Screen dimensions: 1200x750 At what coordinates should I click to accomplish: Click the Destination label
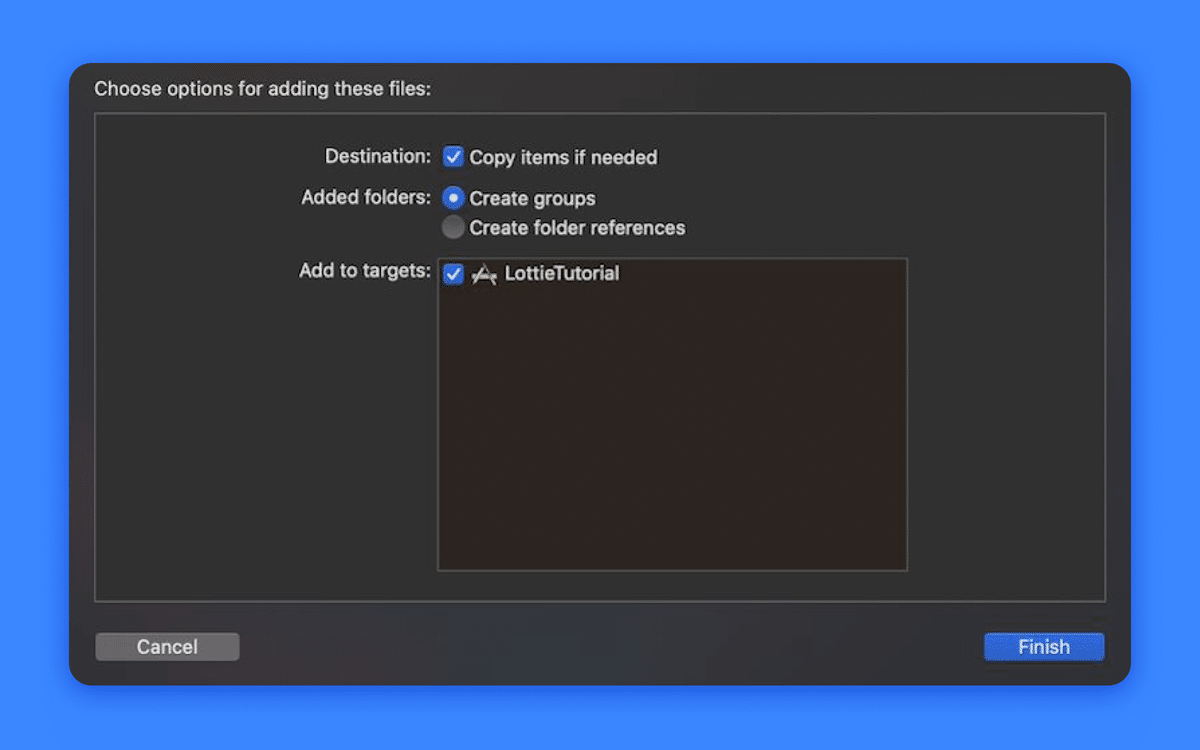click(x=377, y=156)
